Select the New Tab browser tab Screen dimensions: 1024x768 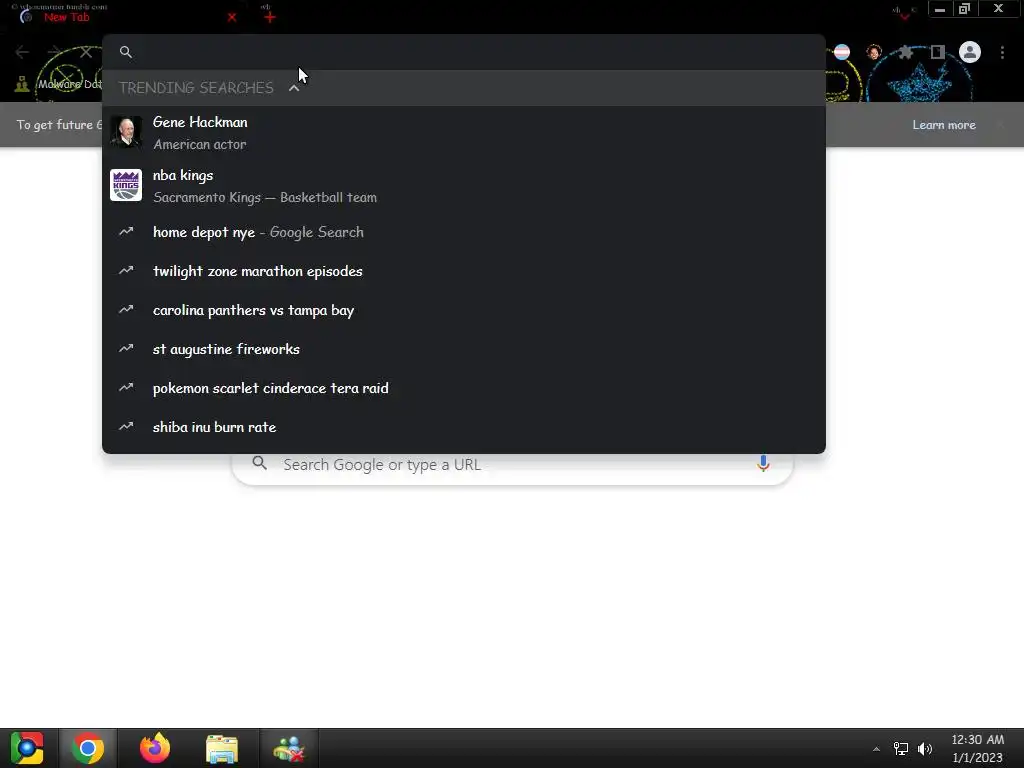(x=127, y=17)
